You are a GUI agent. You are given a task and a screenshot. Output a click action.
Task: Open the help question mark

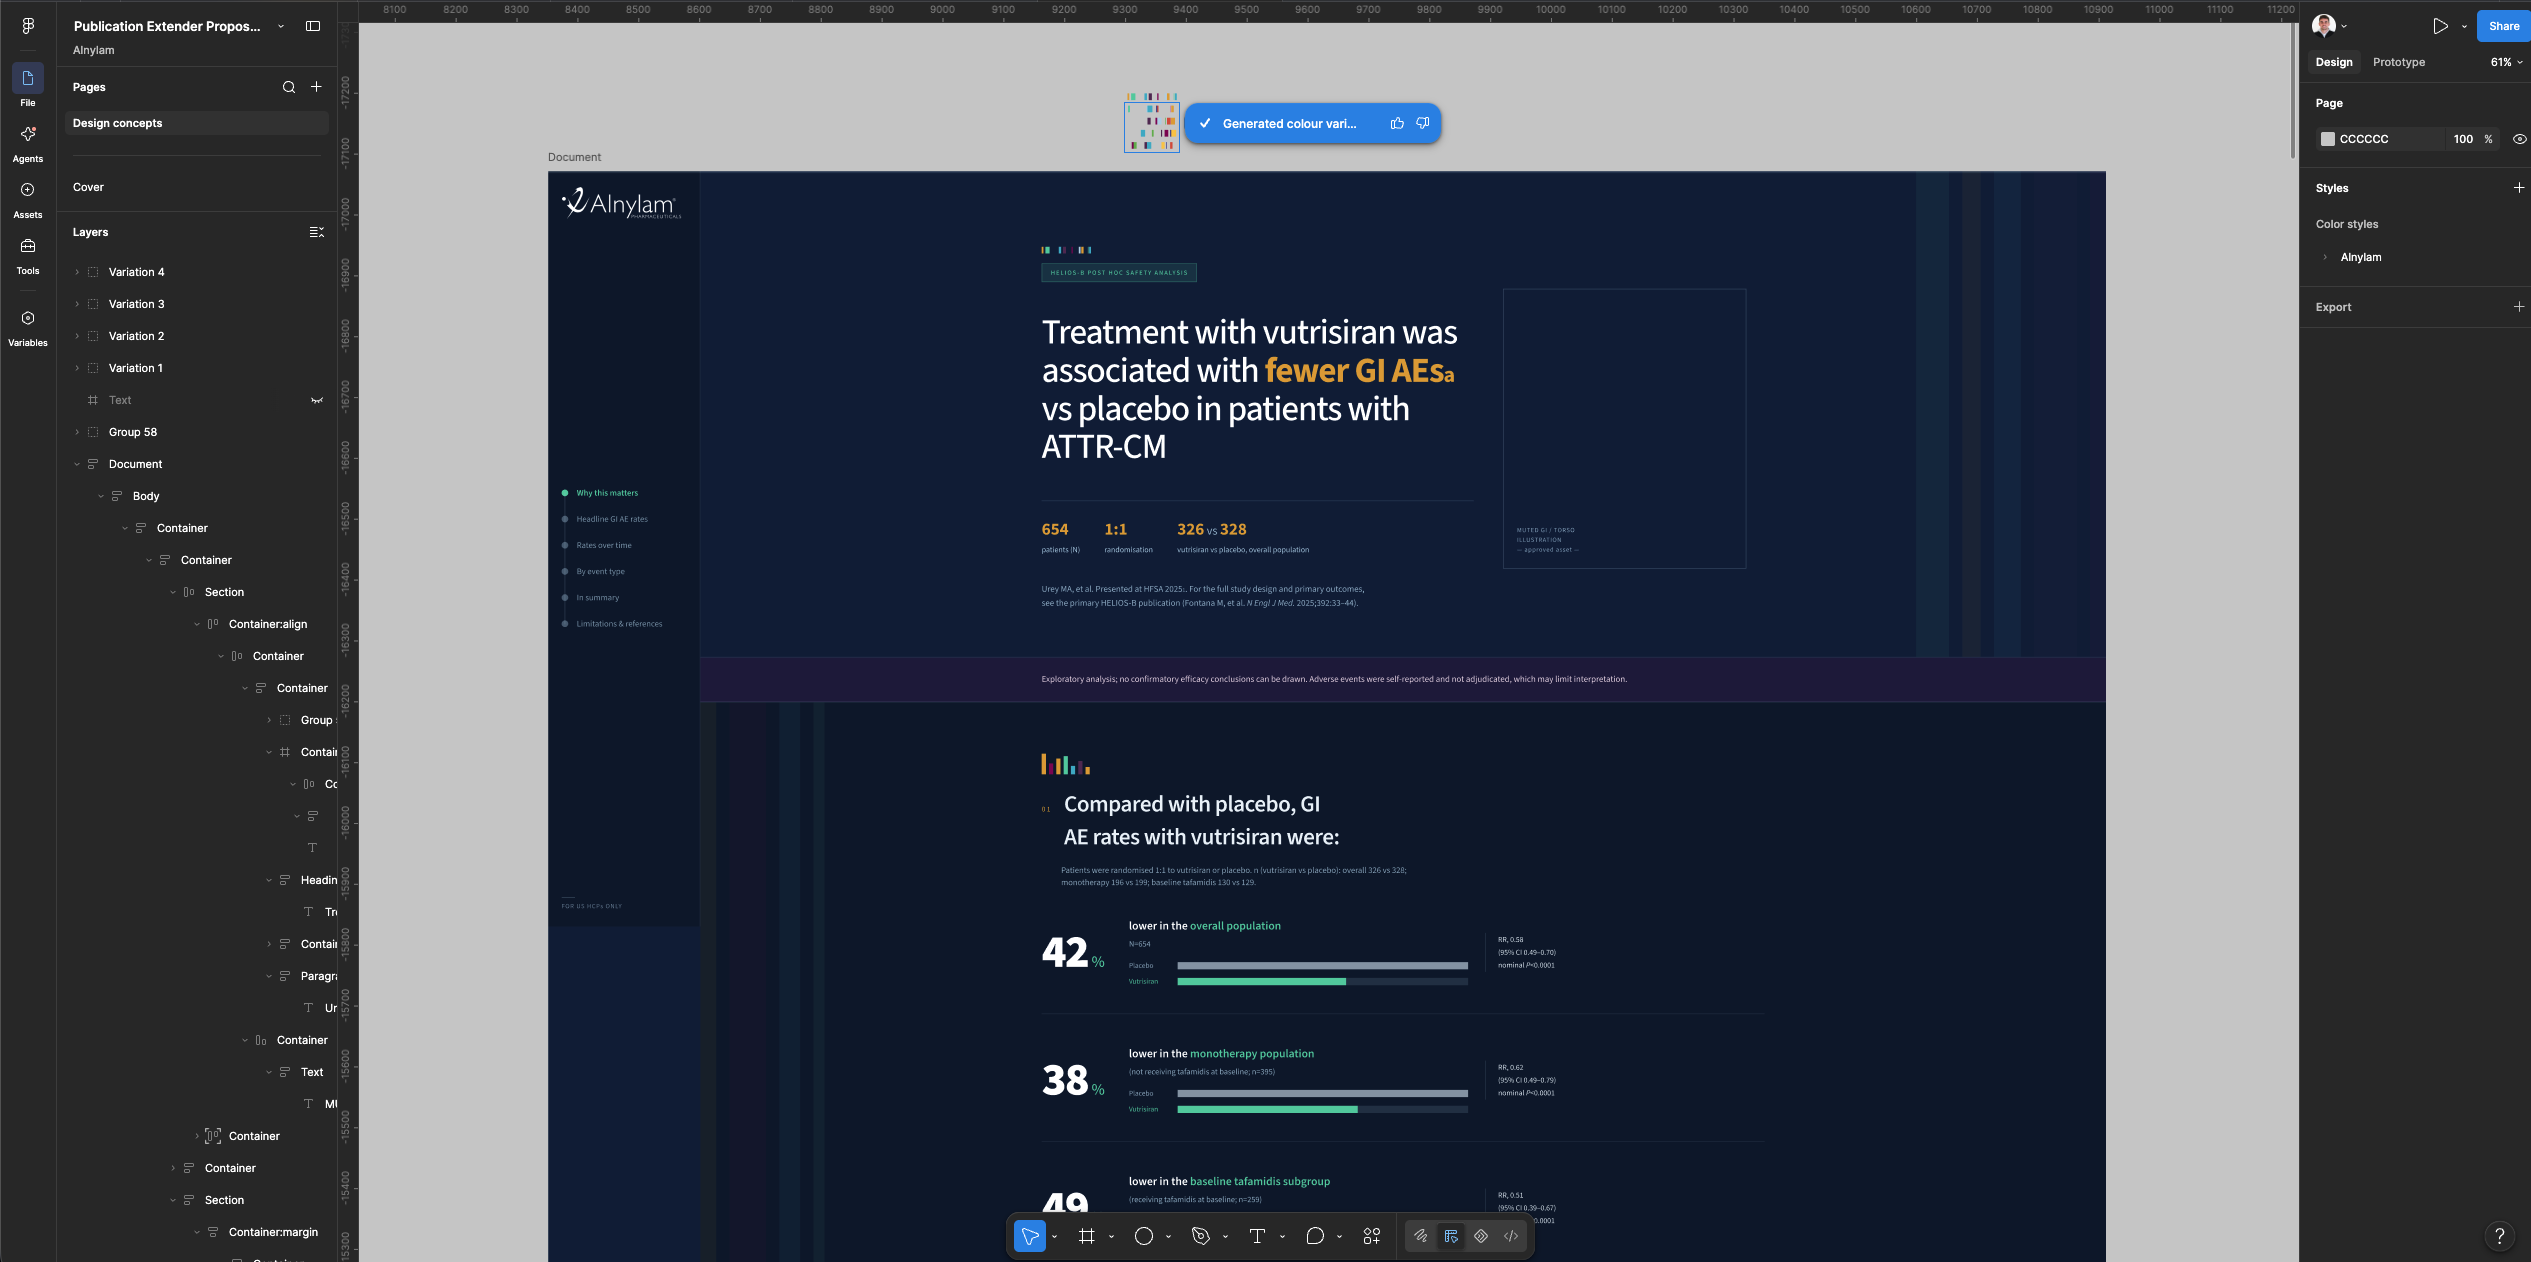[2499, 1235]
